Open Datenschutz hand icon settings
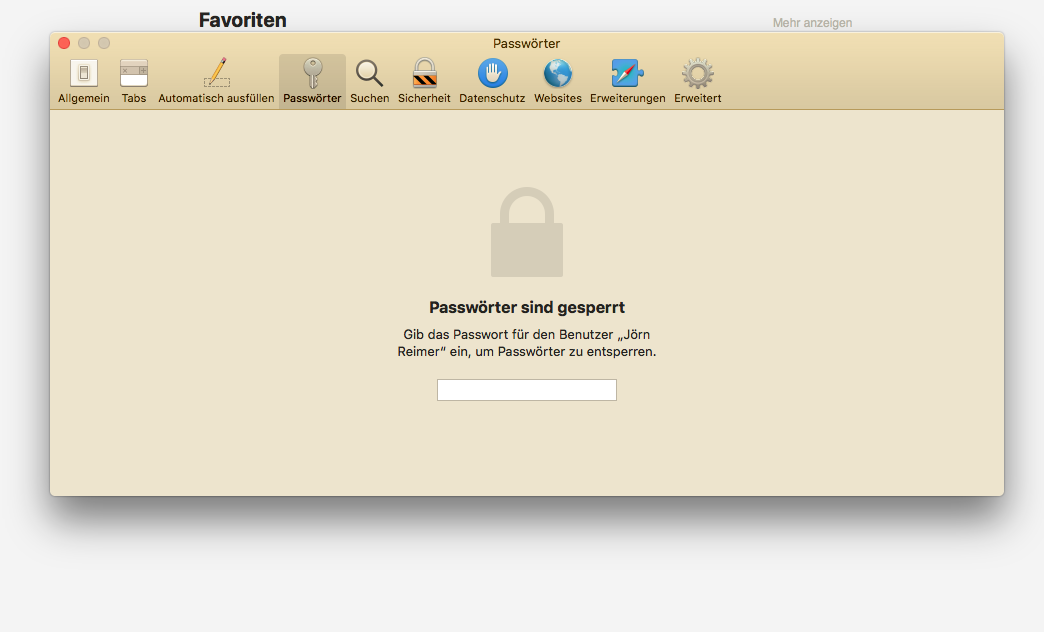The image size is (1044, 632). (492, 81)
